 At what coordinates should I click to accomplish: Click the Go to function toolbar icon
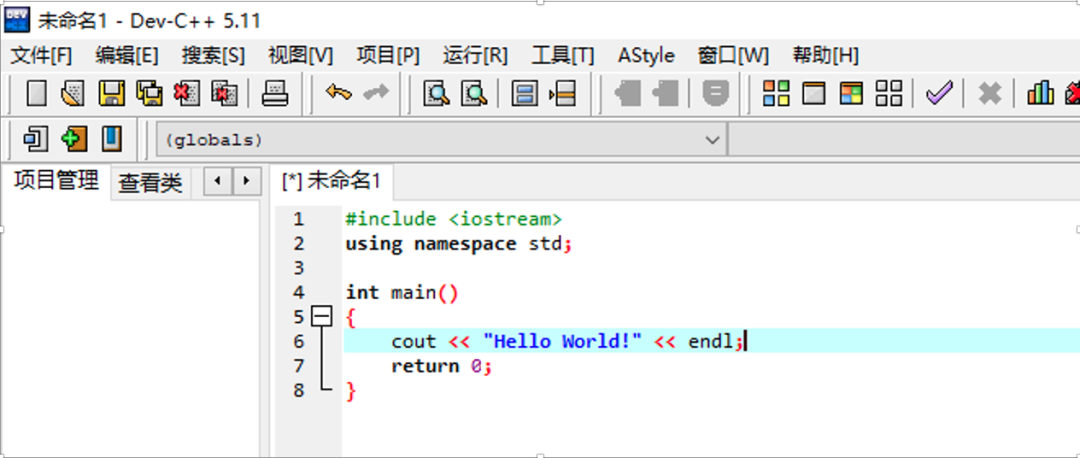[x=525, y=93]
